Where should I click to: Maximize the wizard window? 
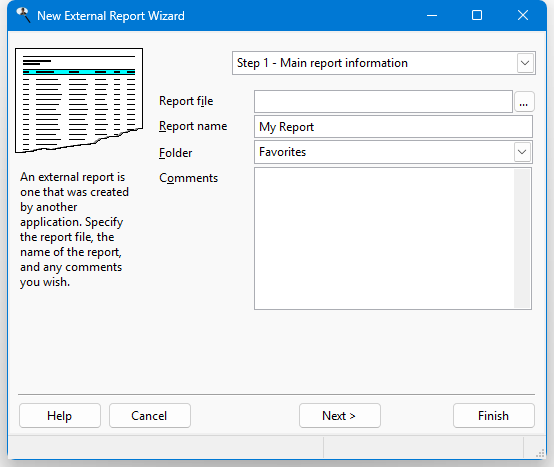point(477,16)
